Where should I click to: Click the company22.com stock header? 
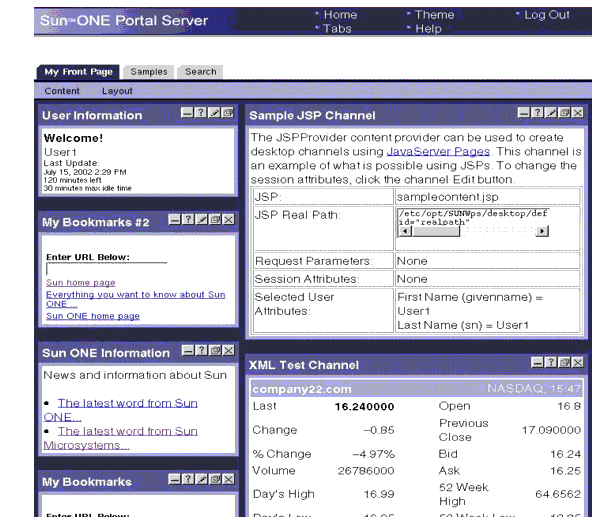click(302, 389)
